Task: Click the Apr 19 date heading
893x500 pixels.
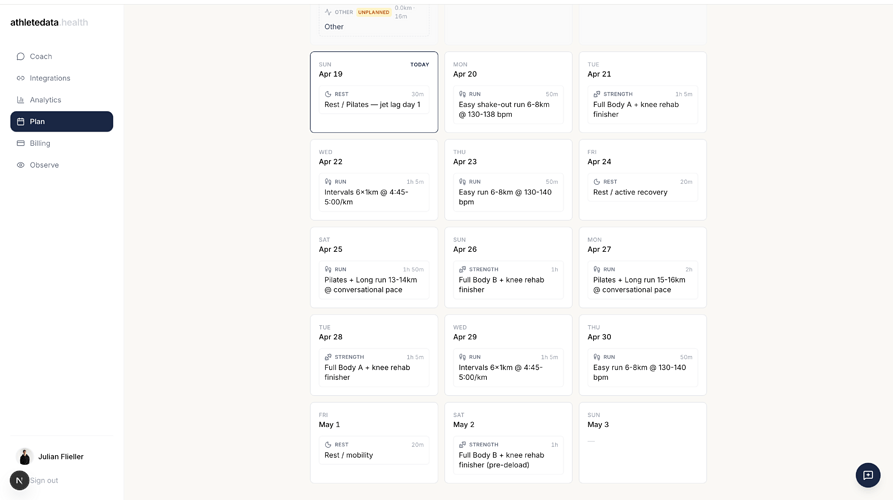Action: coord(331,74)
